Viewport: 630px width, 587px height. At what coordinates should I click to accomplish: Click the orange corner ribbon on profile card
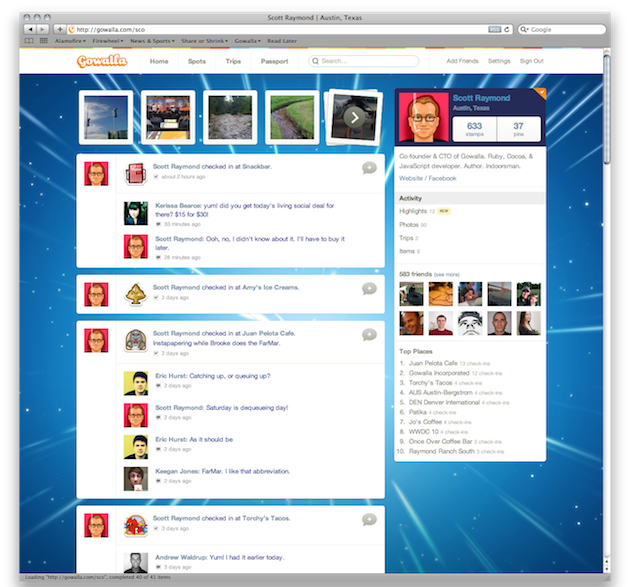pyautogui.click(x=541, y=93)
